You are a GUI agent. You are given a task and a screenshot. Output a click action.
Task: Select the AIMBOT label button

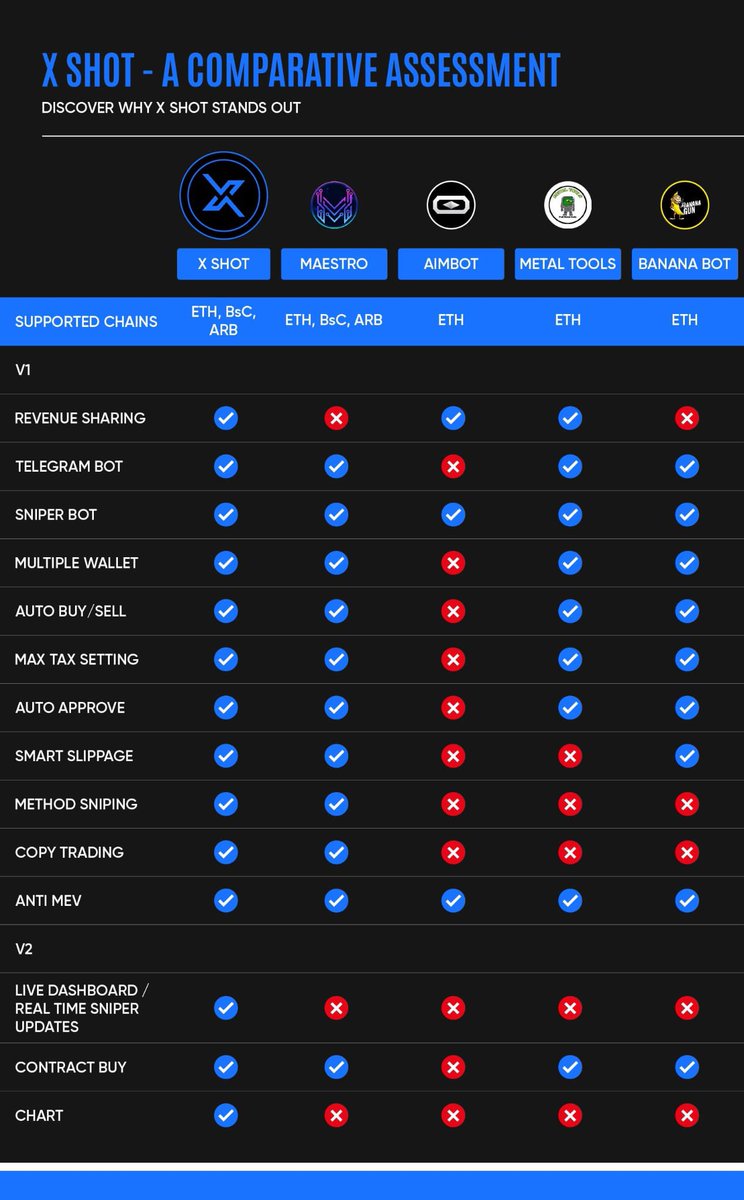[x=451, y=264]
